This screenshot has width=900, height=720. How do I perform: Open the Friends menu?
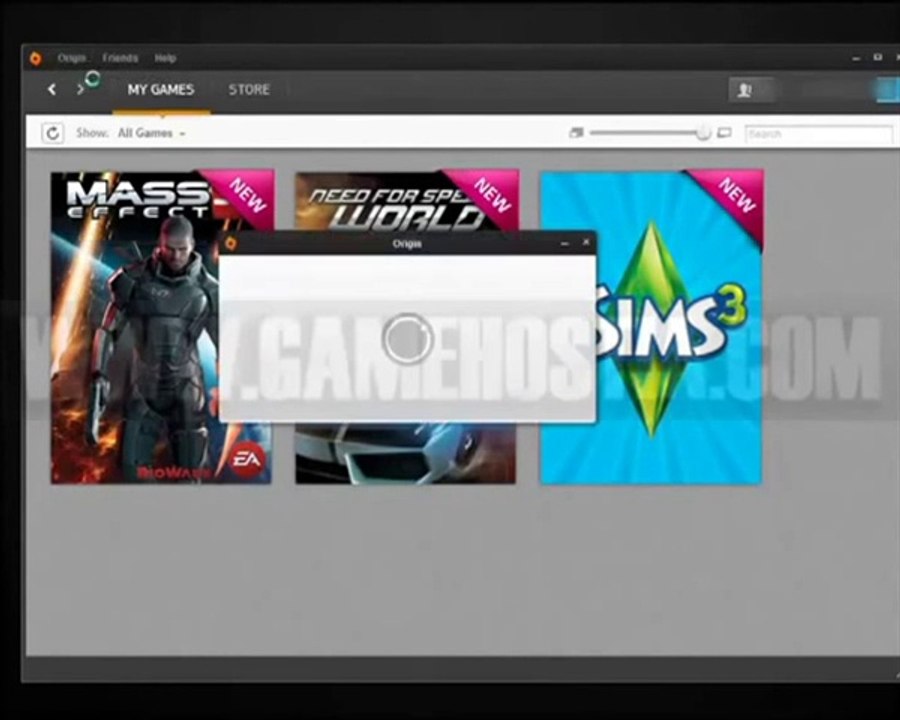(x=120, y=58)
